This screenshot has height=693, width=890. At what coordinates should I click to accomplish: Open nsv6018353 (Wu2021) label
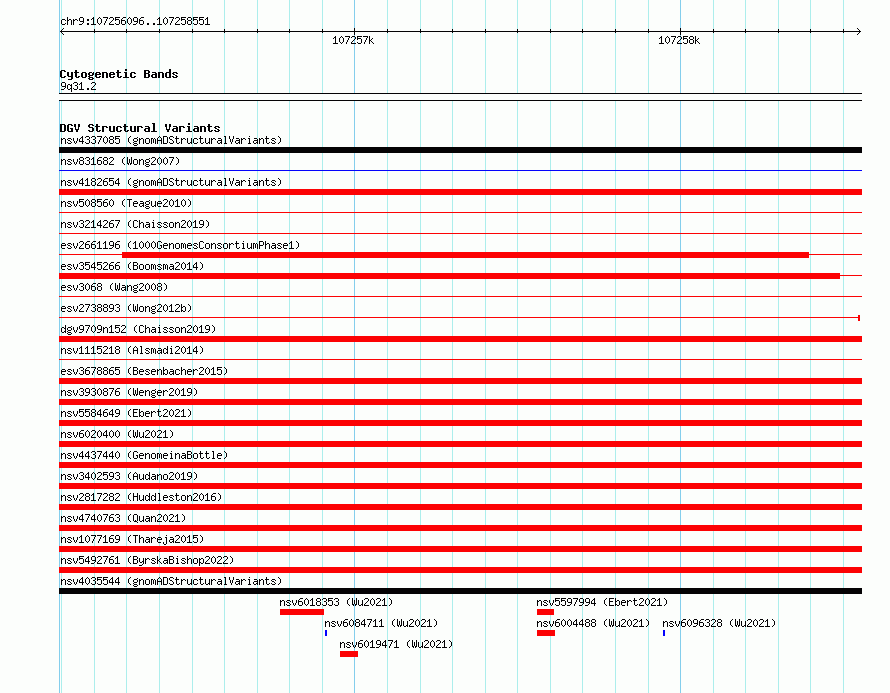pyautogui.click(x=336, y=602)
